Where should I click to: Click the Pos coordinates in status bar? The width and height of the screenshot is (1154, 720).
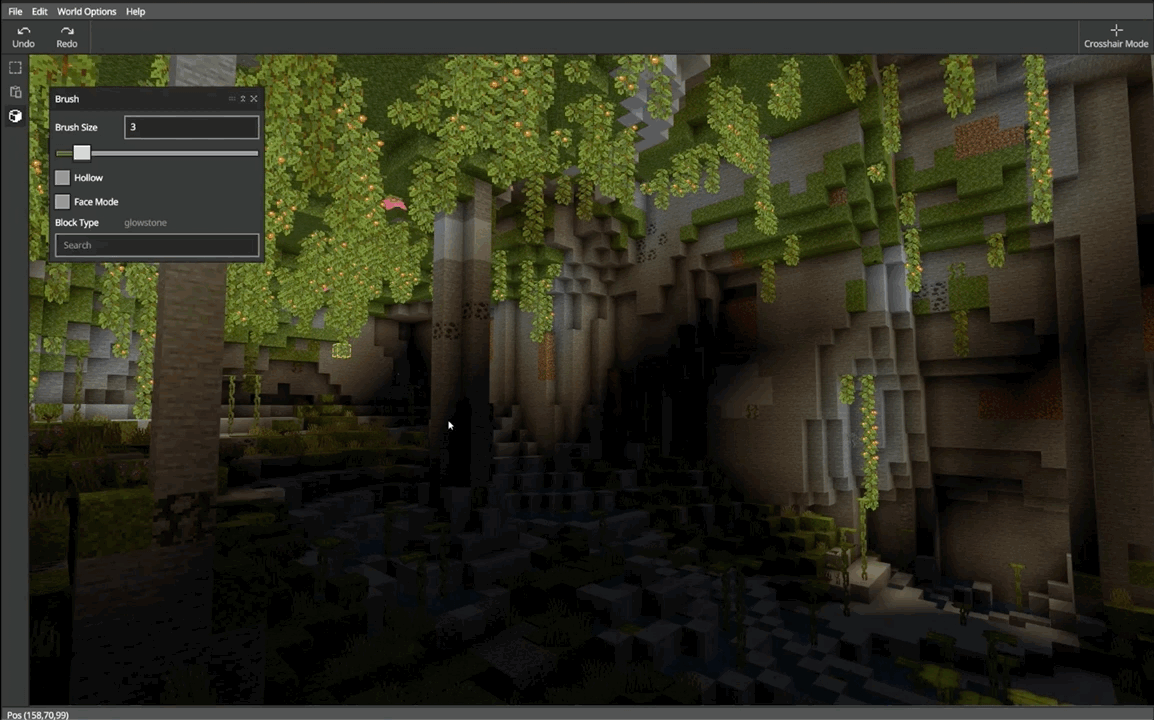coord(38,714)
